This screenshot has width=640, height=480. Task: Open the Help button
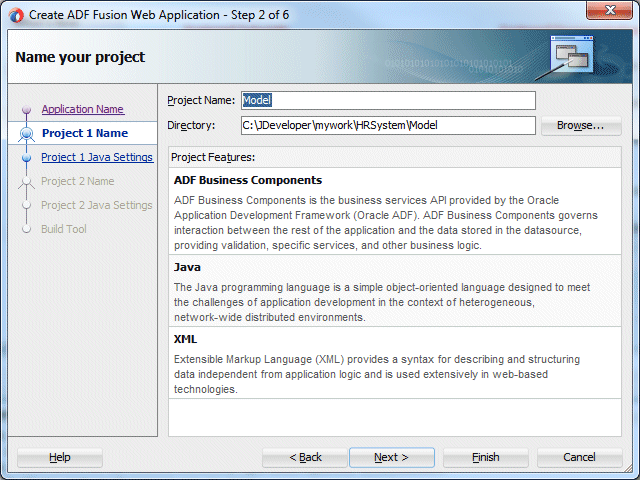coord(60,457)
